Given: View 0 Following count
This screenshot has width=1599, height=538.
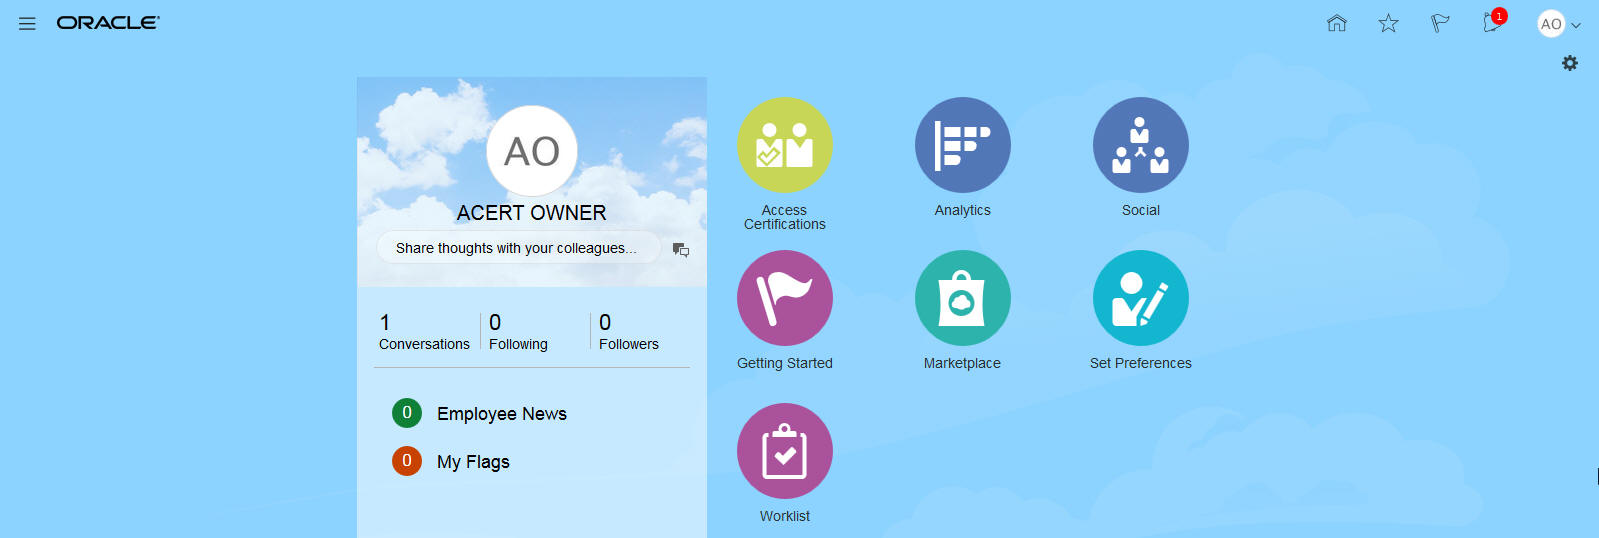Looking at the screenshot, I should tap(518, 332).
